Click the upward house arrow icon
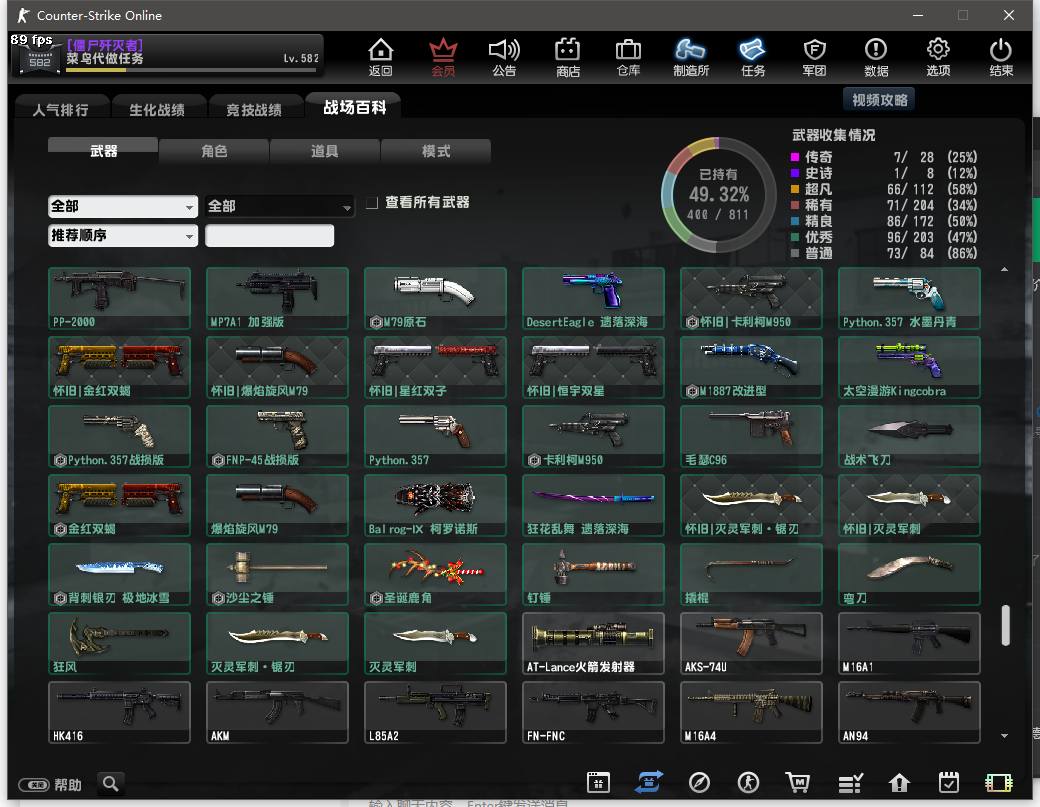The image size is (1040, 807). (x=899, y=783)
